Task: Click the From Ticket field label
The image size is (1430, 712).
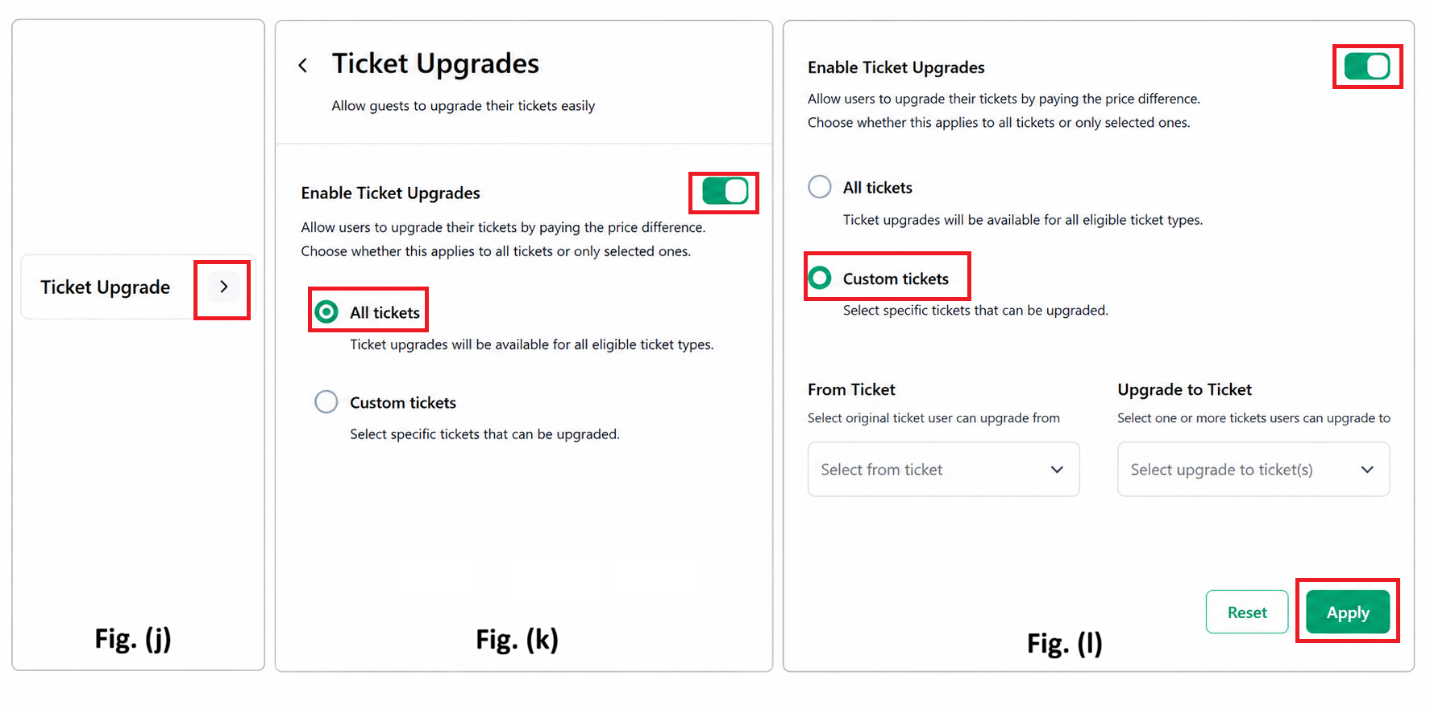Action: point(851,390)
